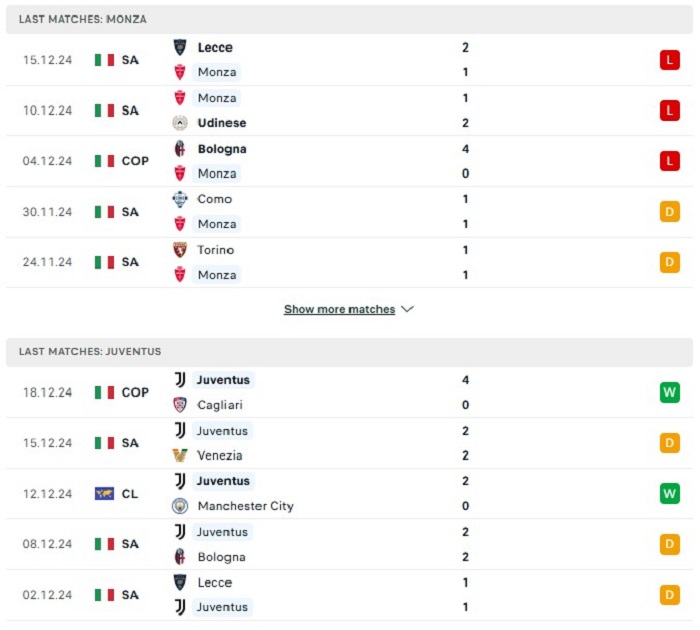Open the Manchester City team name
This screenshot has width=700, height=630.
pos(246,506)
